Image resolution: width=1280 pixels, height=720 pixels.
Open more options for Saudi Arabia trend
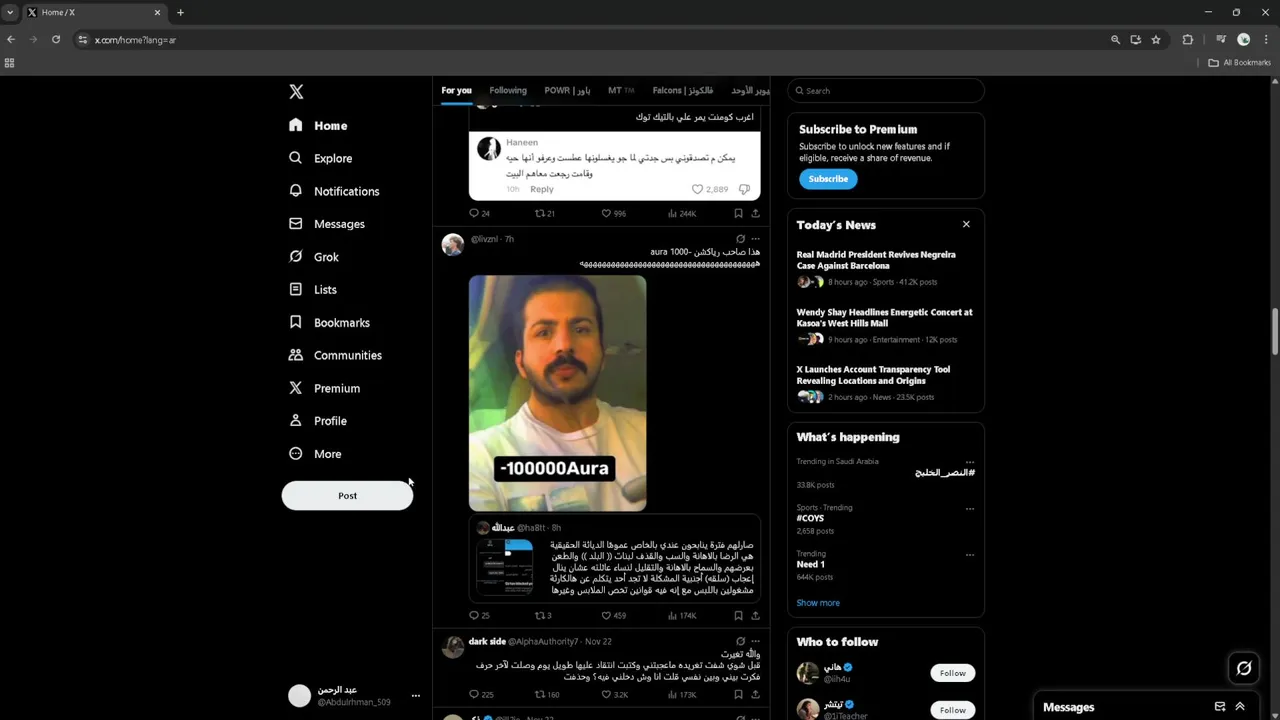click(x=969, y=462)
